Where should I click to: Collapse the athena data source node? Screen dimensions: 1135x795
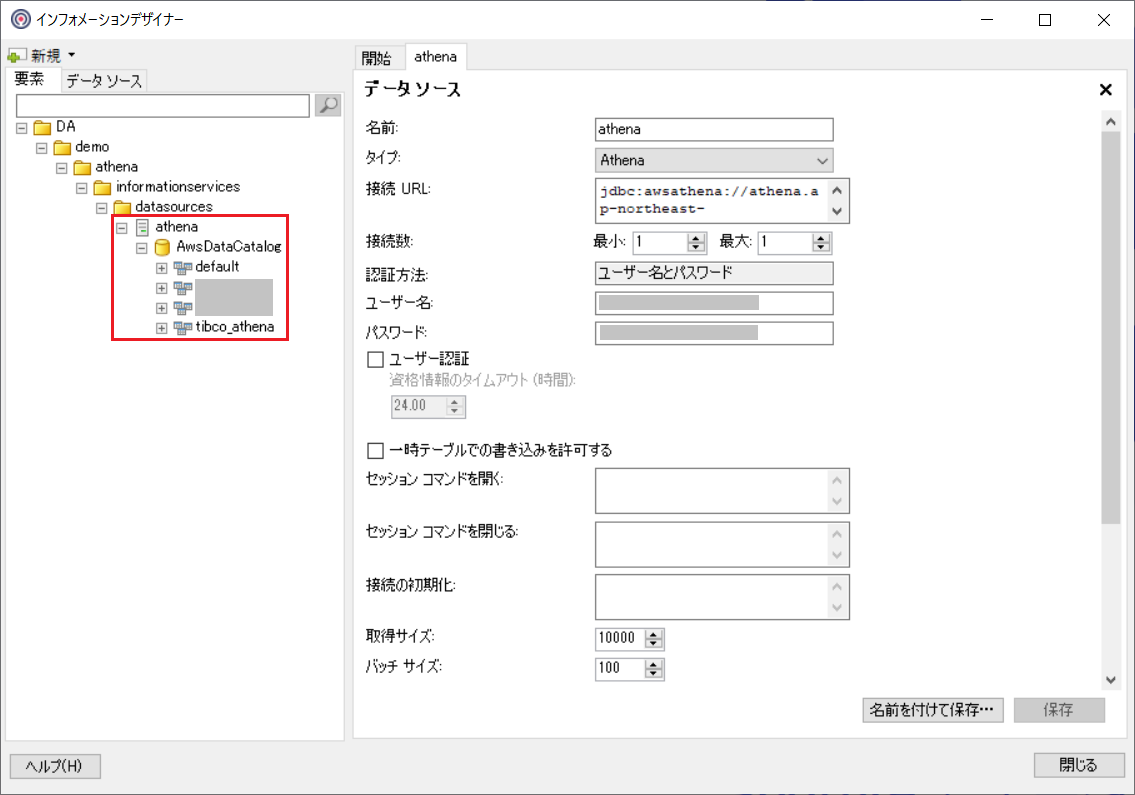coord(122,228)
